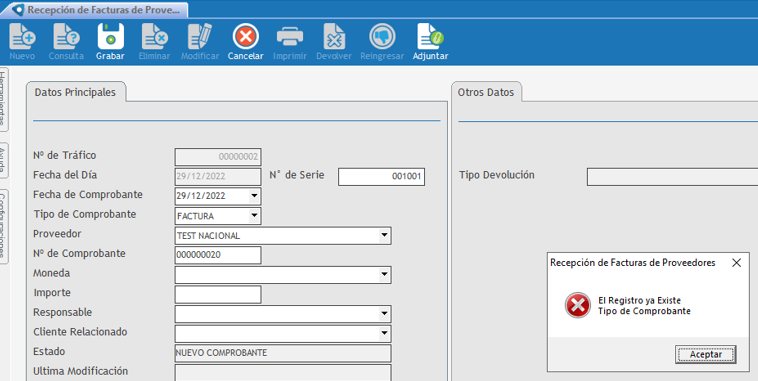Switch to the Otros Datos tab
This screenshot has width=758, height=381.
pyautogui.click(x=486, y=92)
